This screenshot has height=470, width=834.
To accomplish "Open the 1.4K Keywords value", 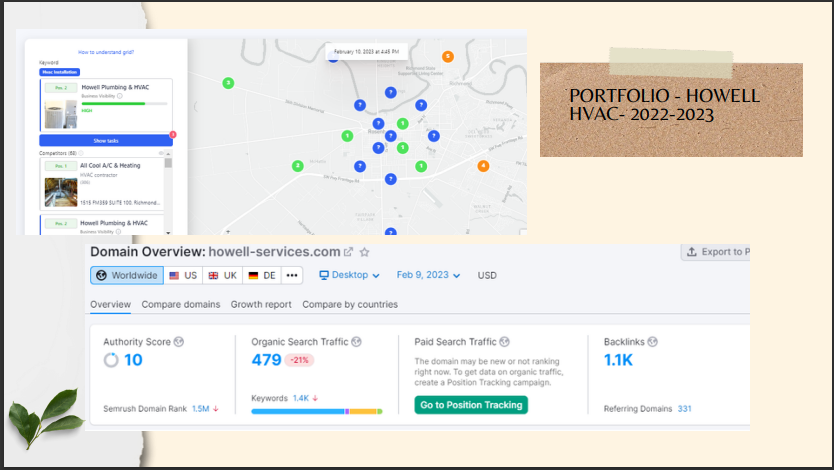I will coord(301,398).
